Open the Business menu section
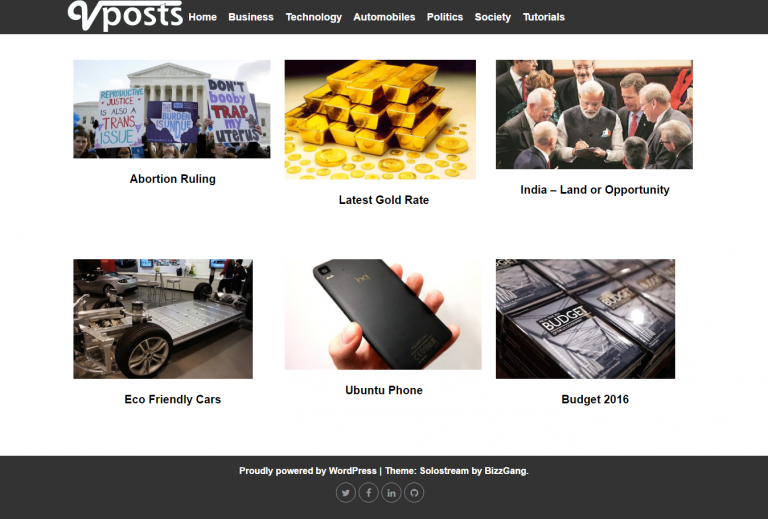Screen dimensions: 768x519 tap(251, 17)
